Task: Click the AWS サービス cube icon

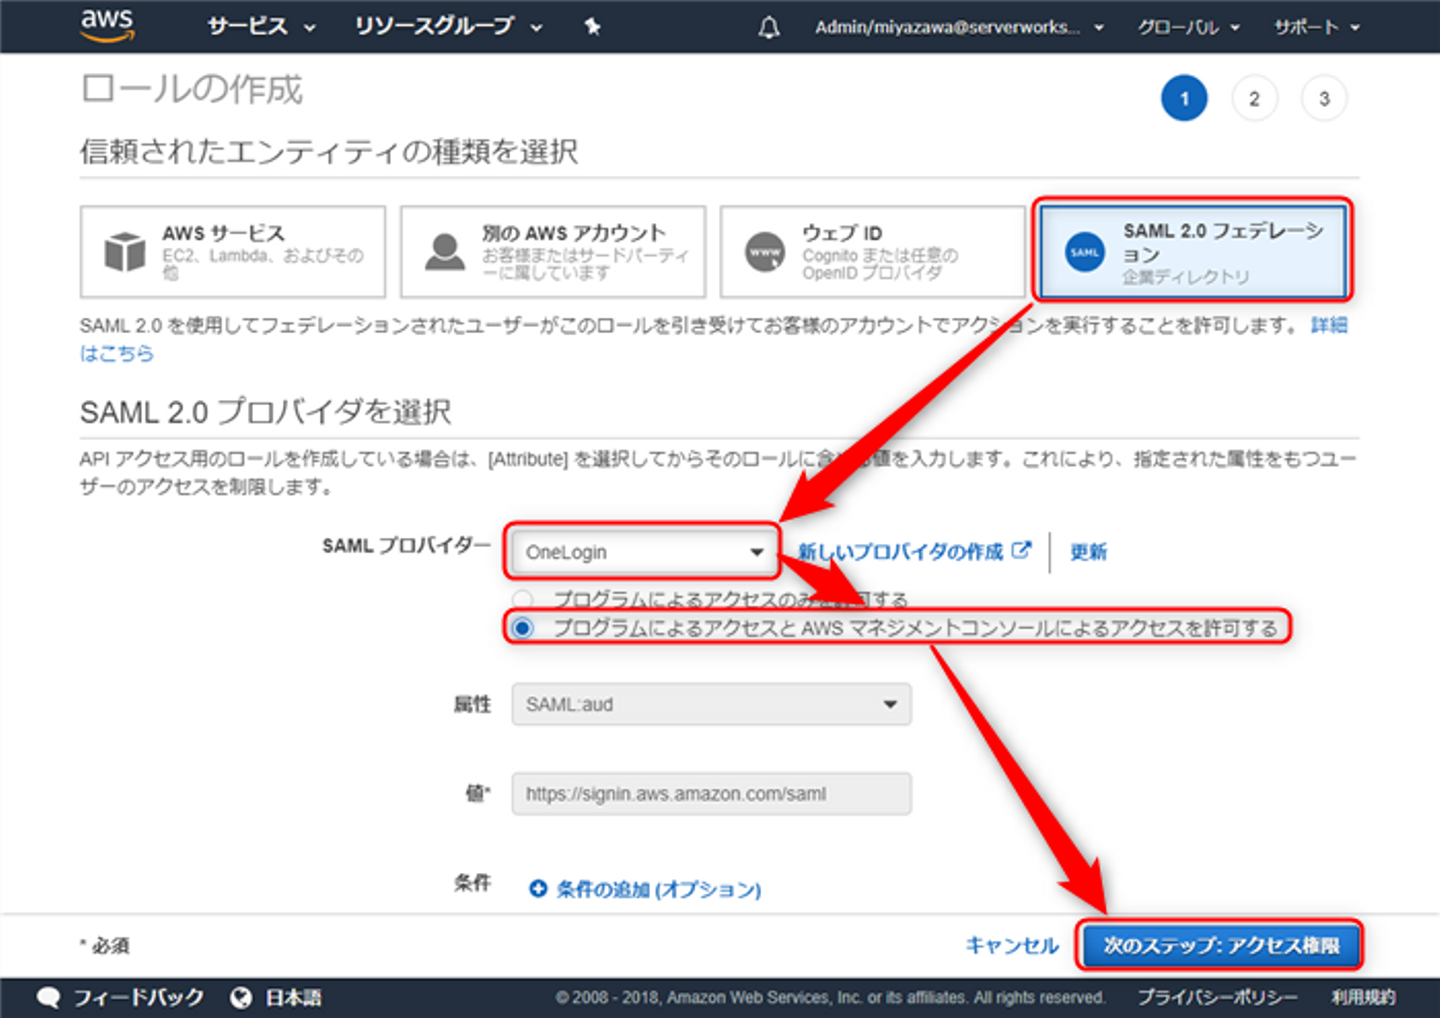Action: pos(125,252)
